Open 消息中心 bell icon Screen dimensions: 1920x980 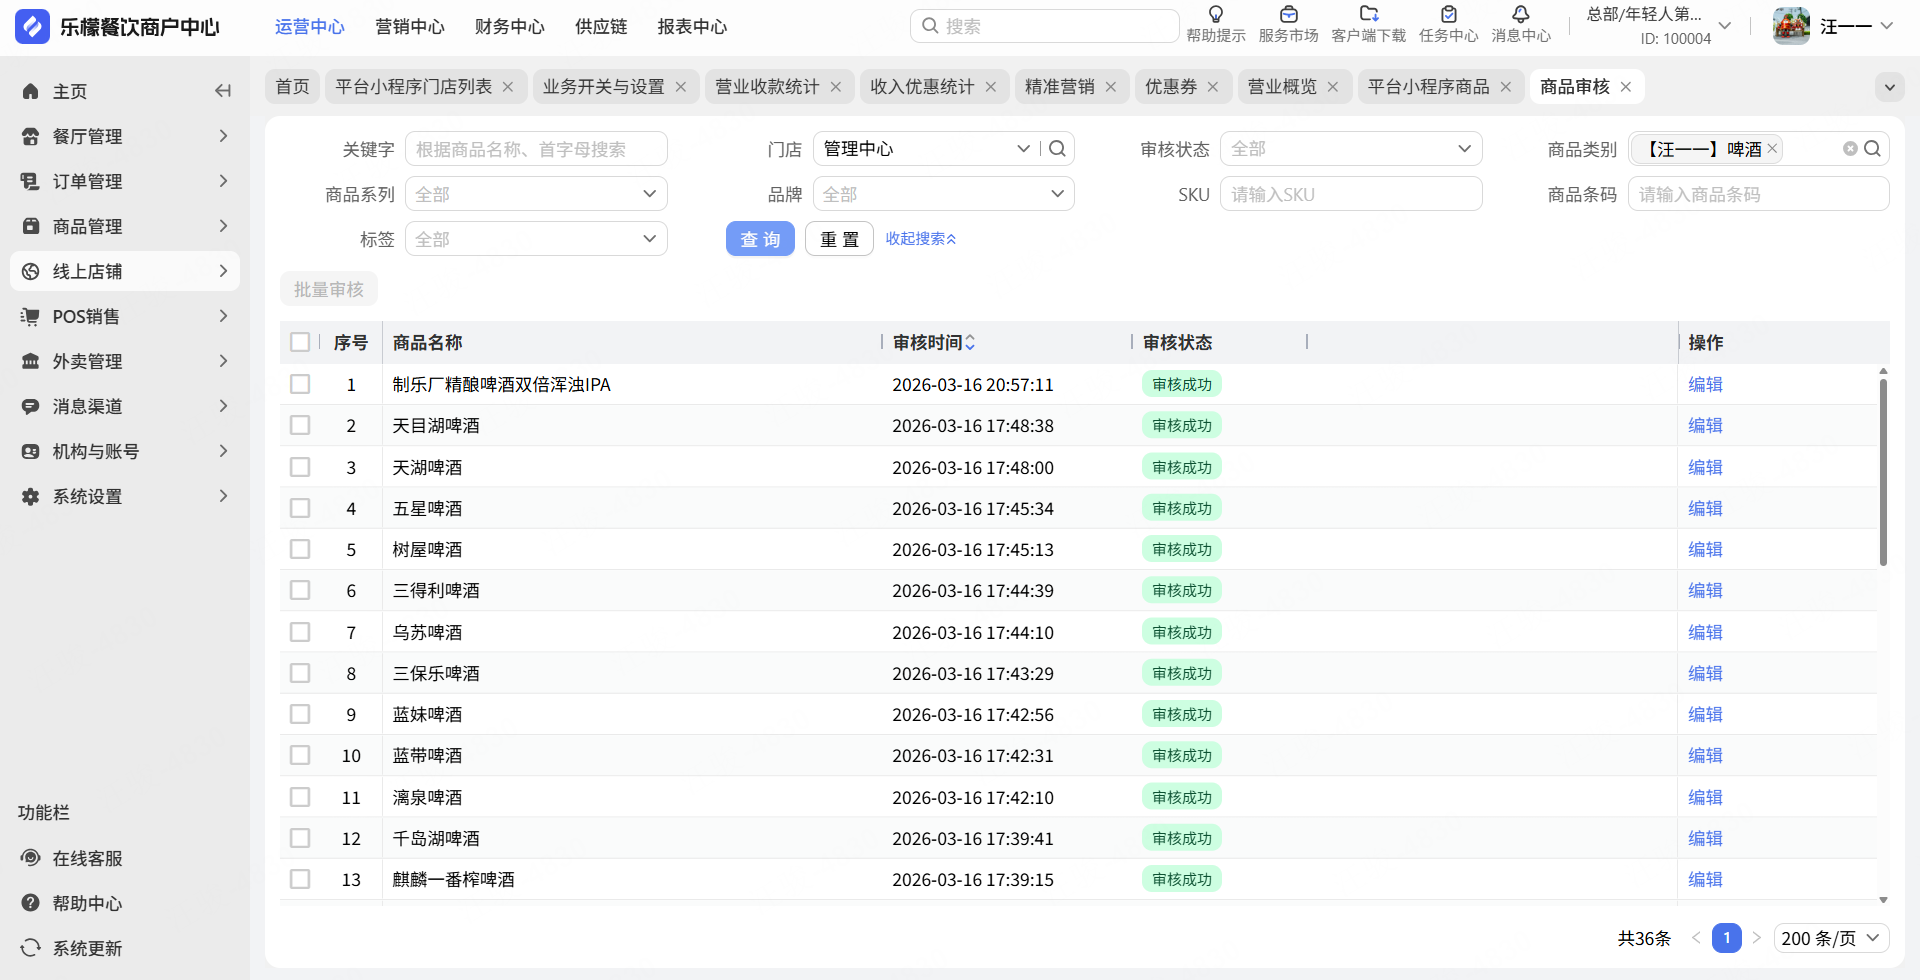[1520, 15]
